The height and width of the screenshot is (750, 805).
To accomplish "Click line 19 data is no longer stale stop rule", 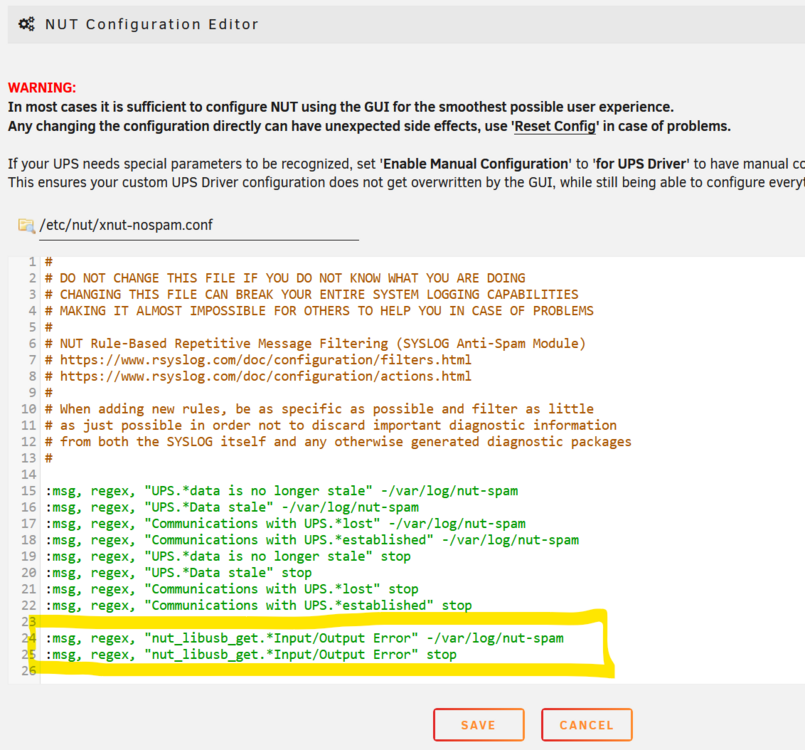I will tap(228, 556).
